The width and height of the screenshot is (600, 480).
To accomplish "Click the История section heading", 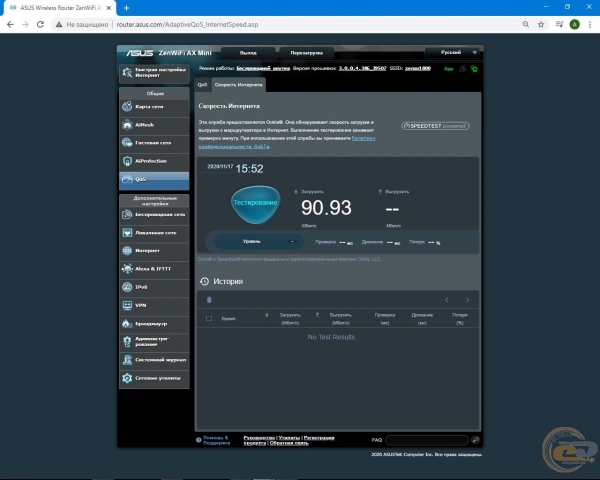I will pyautogui.click(x=228, y=281).
